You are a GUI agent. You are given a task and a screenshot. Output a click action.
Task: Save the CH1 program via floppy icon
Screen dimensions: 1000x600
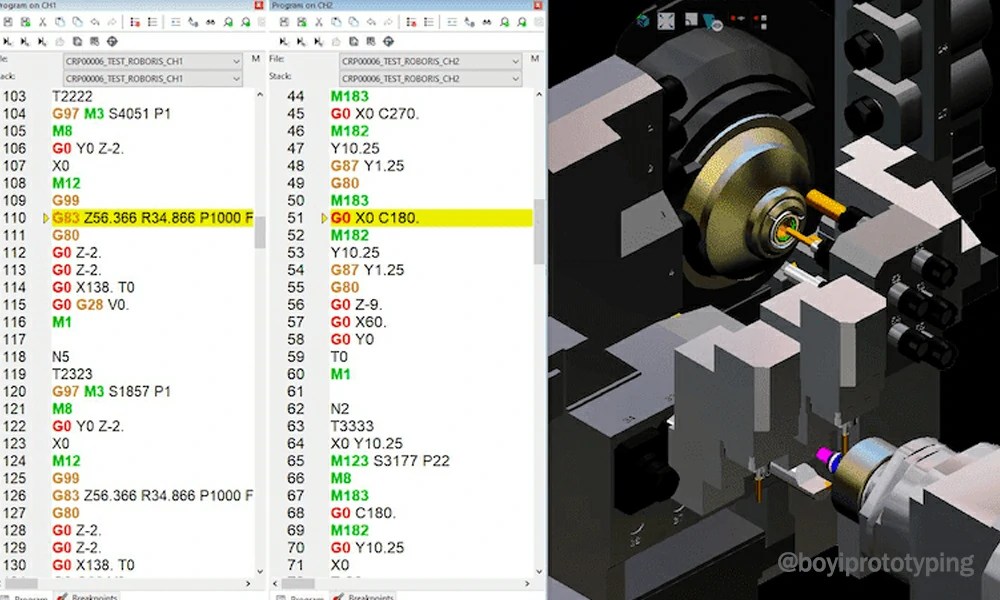[x=8, y=22]
